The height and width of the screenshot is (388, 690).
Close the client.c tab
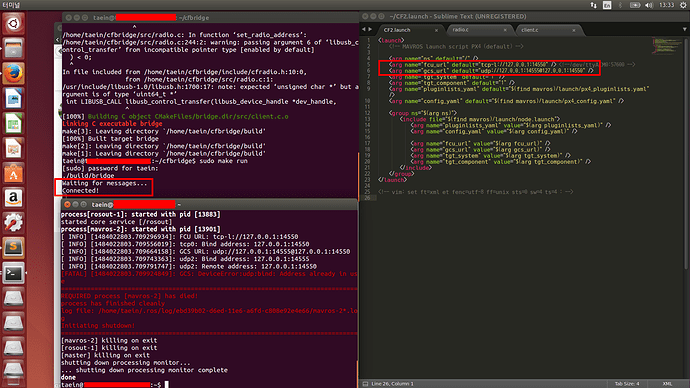[573, 30]
